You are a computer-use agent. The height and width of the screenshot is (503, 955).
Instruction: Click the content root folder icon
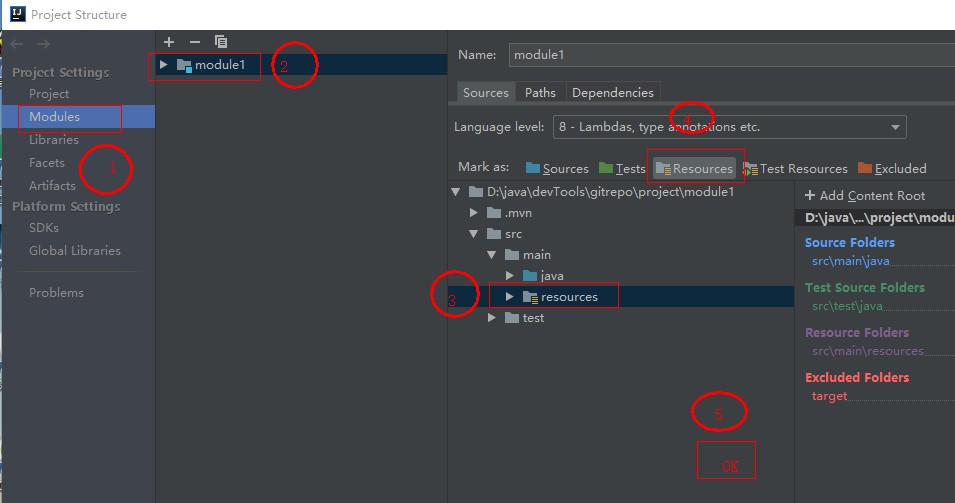476,192
